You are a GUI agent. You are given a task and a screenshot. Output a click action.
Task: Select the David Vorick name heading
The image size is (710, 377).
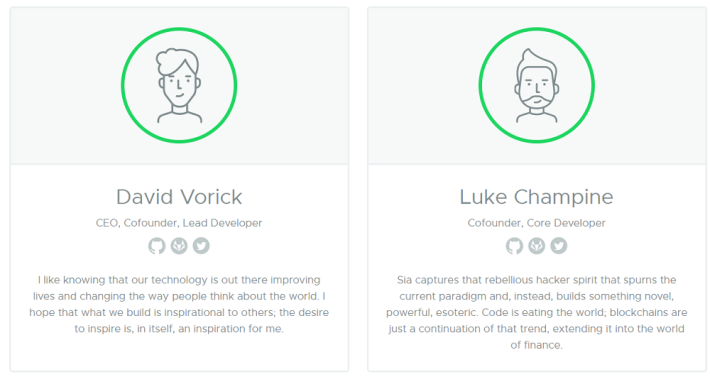tap(179, 197)
